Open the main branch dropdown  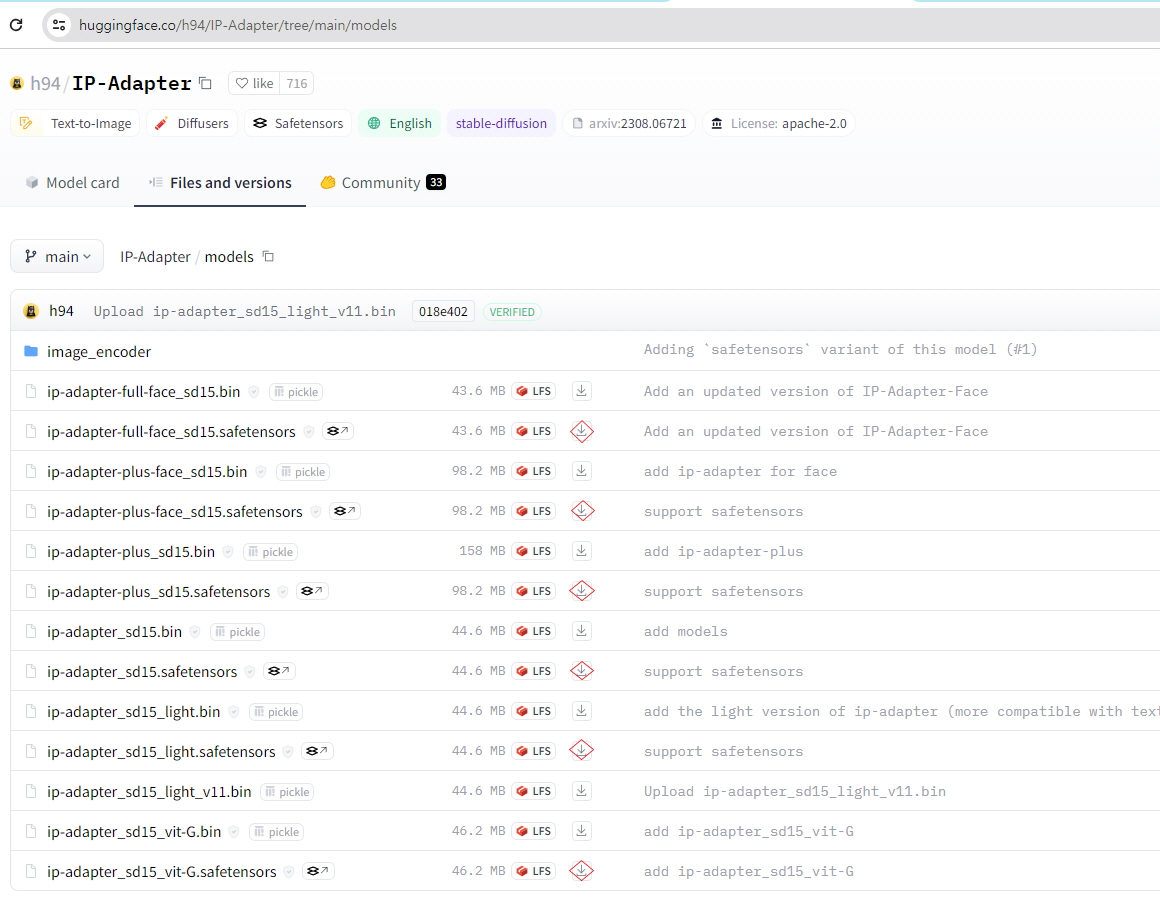57,257
